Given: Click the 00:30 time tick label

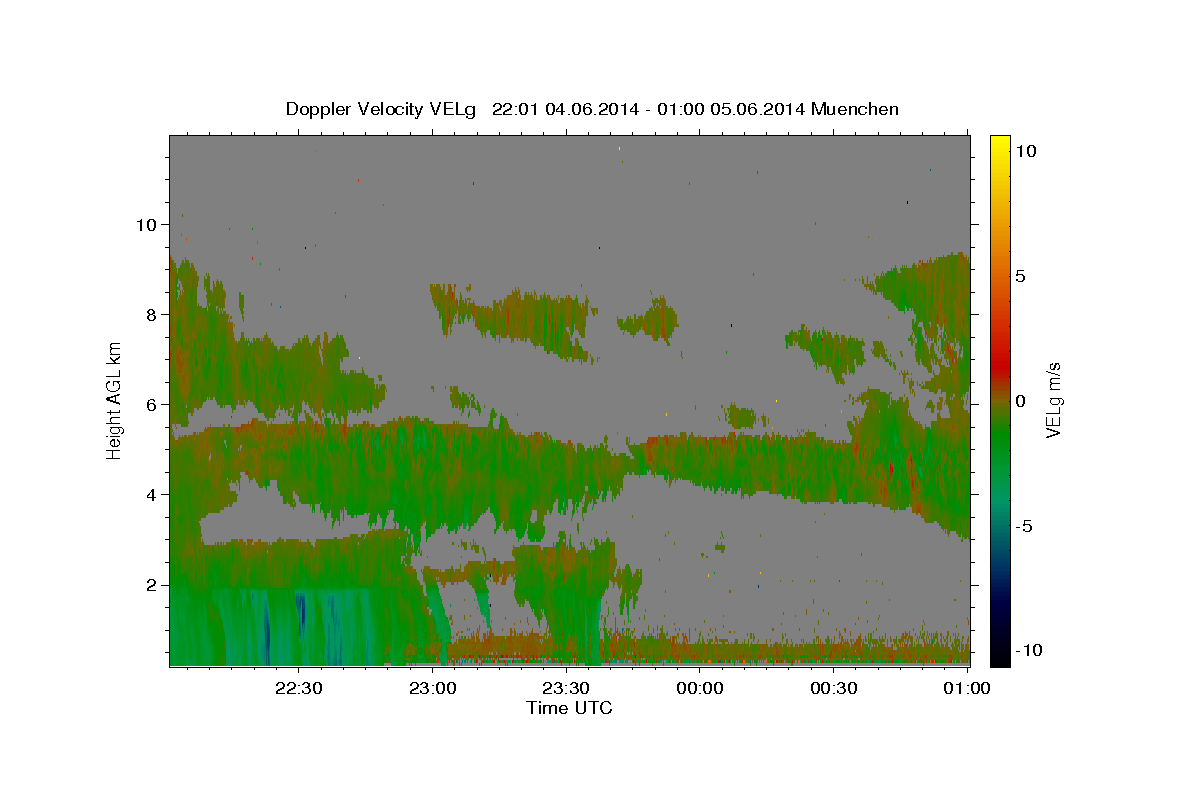Looking at the screenshot, I should (x=834, y=688).
